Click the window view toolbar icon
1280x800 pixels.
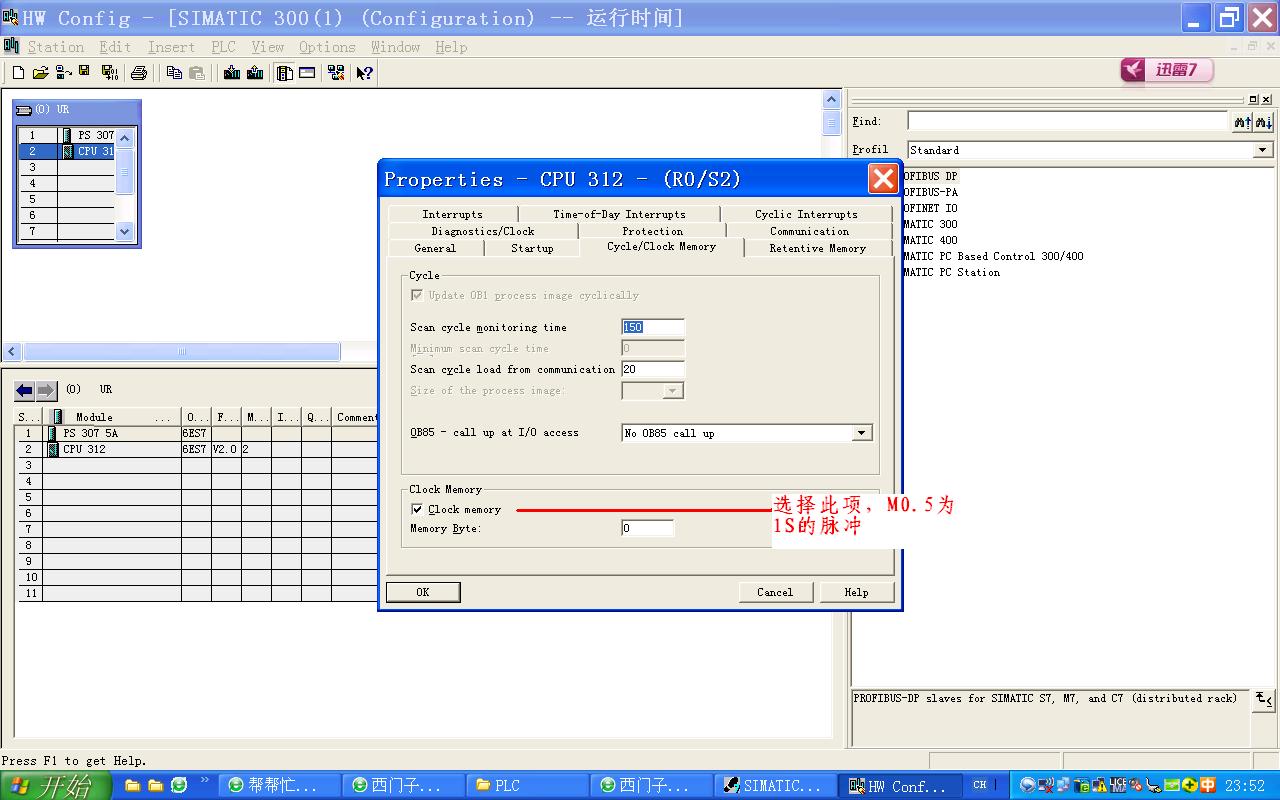click(x=307, y=73)
